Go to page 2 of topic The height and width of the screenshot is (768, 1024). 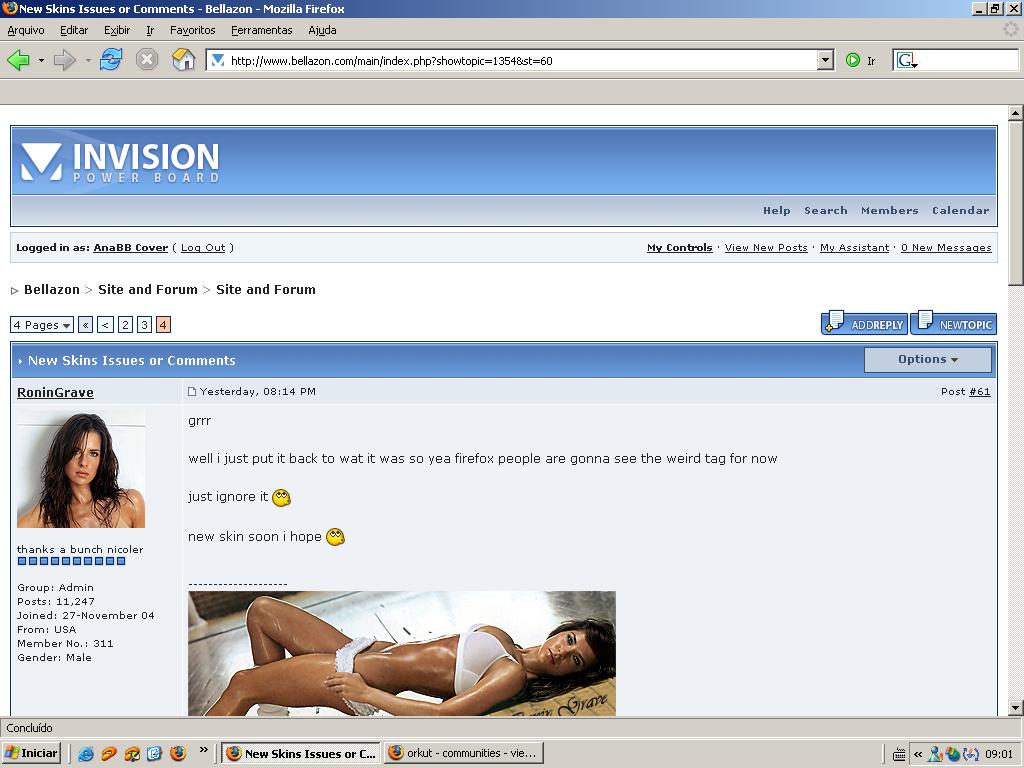125,325
